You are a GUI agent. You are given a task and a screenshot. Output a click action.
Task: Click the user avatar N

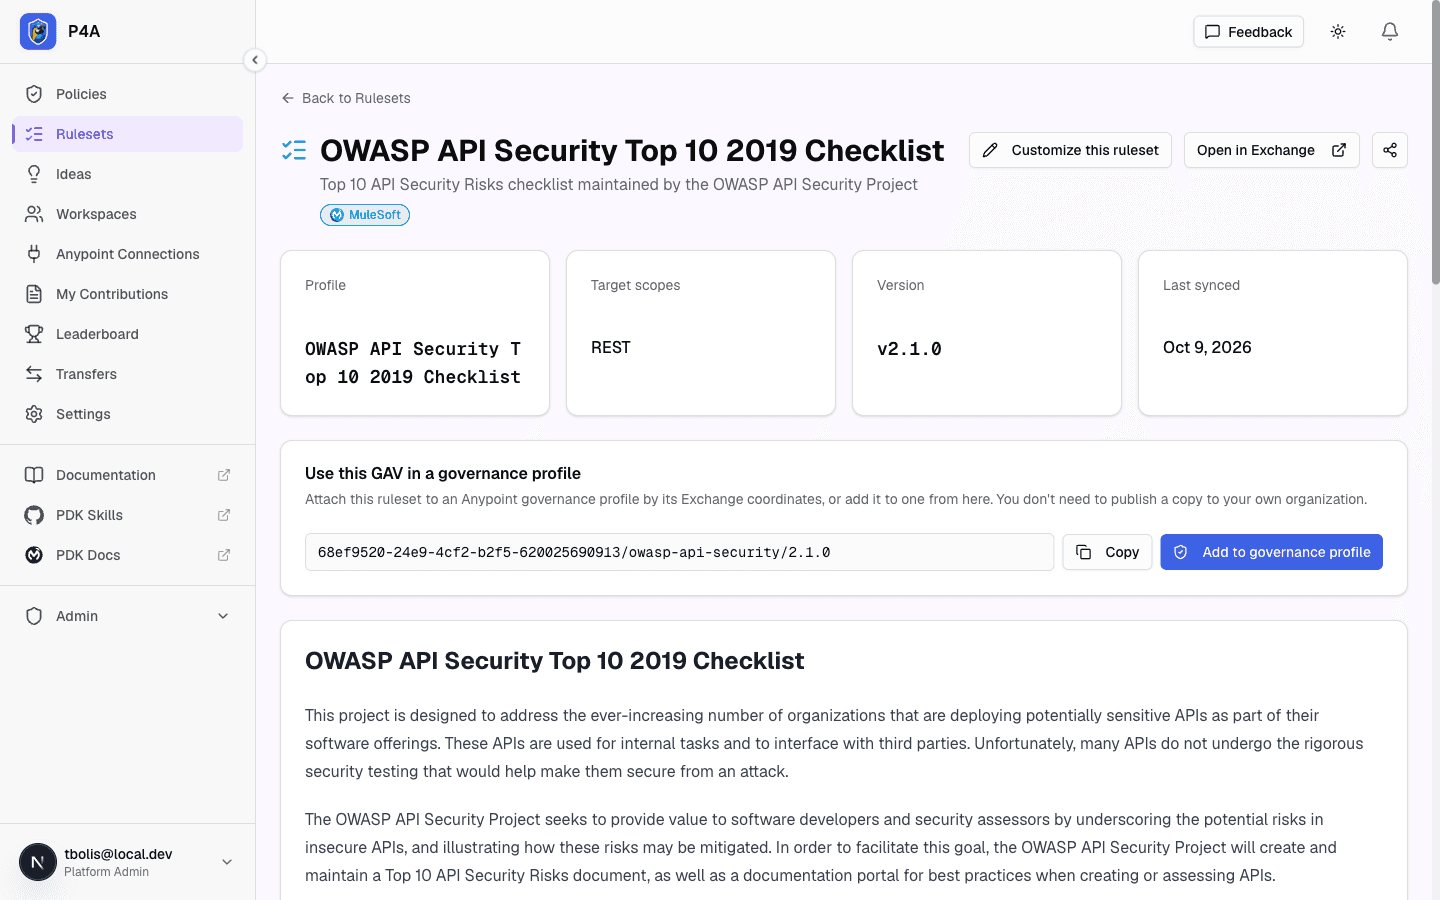click(38, 862)
